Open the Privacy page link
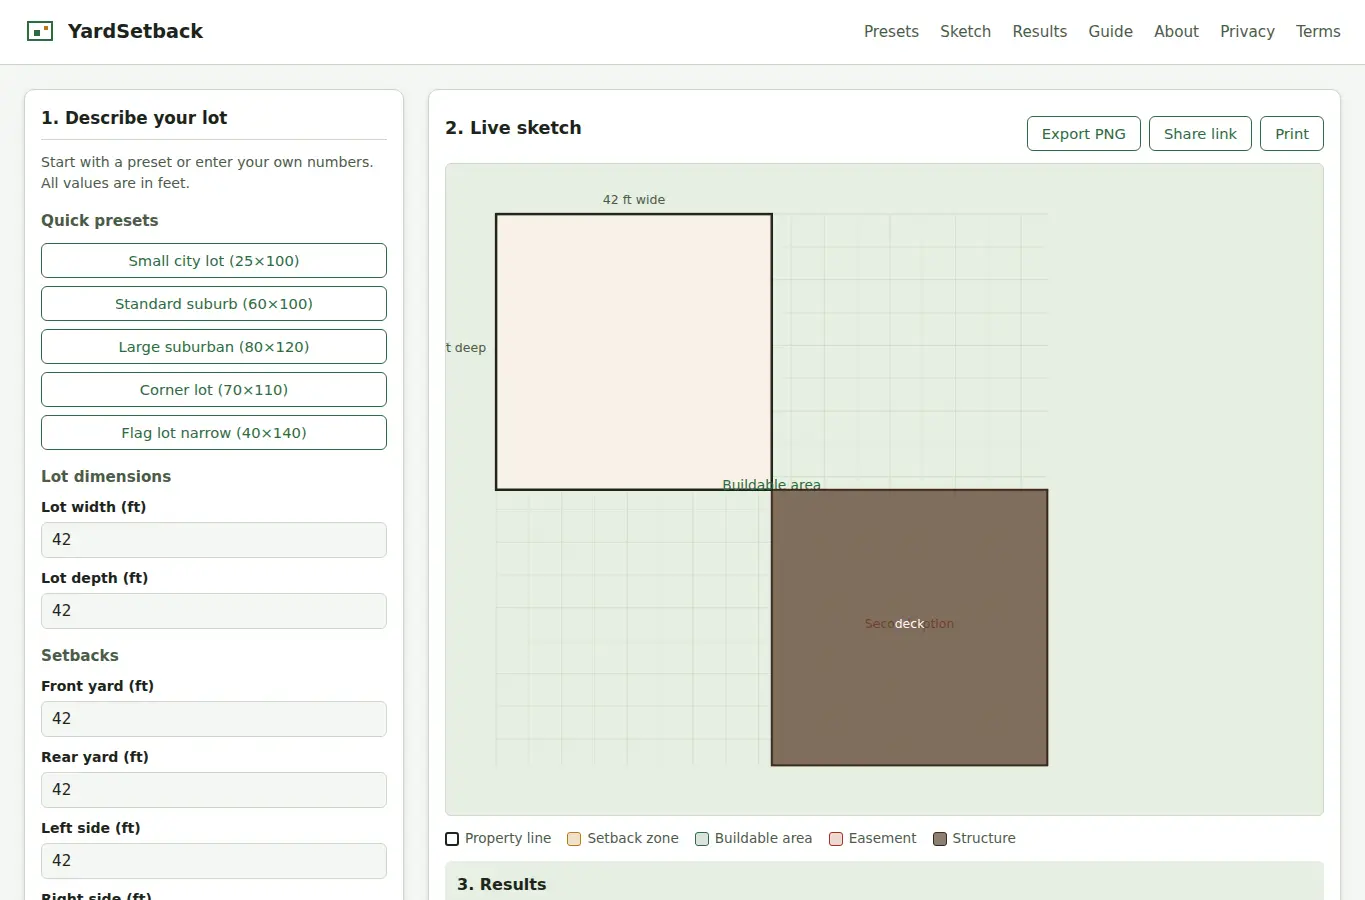The image size is (1365, 900). click(x=1247, y=31)
